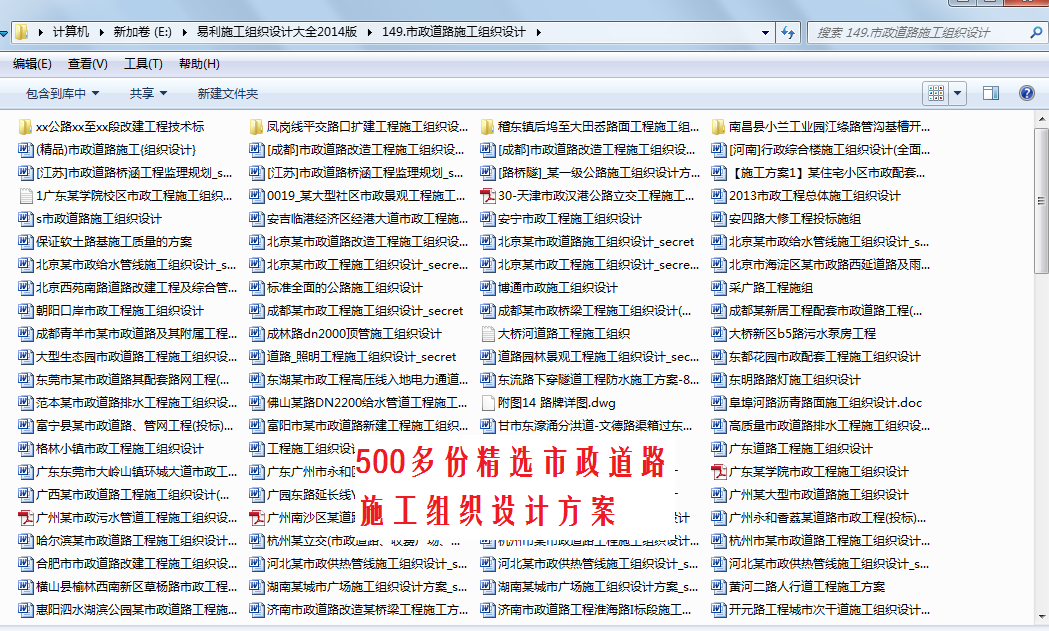The height and width of the screenshot is (631, 1049).
Task: Select the xx公路xx至xx段改建工程技术标 folder
Action: 119,127
